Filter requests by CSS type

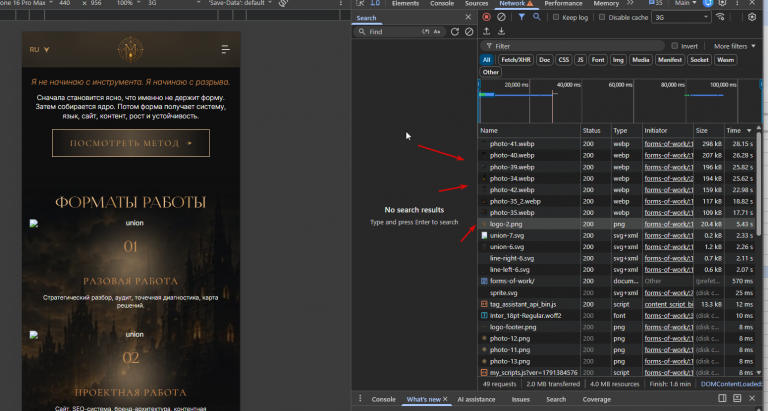(564, 60)
